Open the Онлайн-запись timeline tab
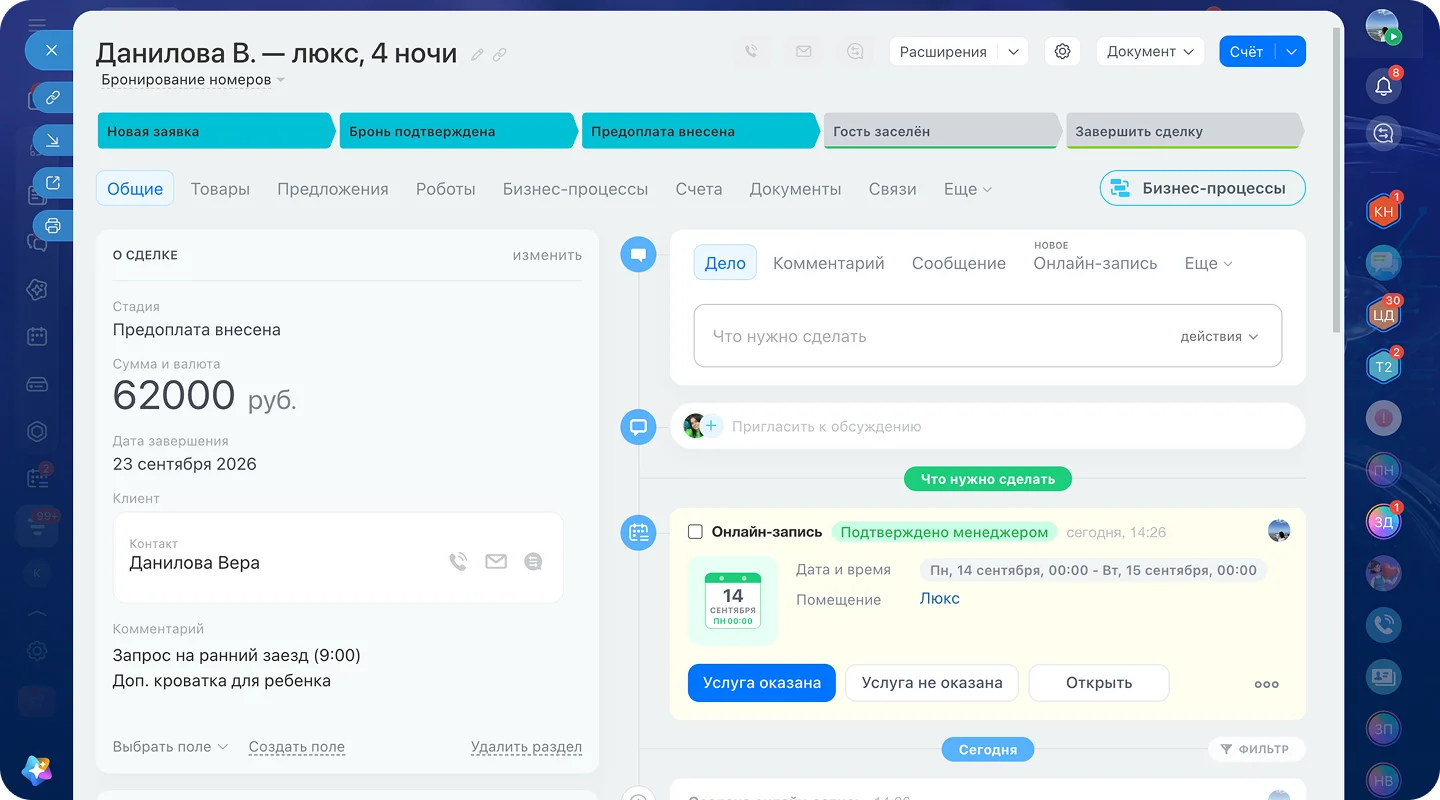This screenshot has width=1440, height=800. point(1095,263)
